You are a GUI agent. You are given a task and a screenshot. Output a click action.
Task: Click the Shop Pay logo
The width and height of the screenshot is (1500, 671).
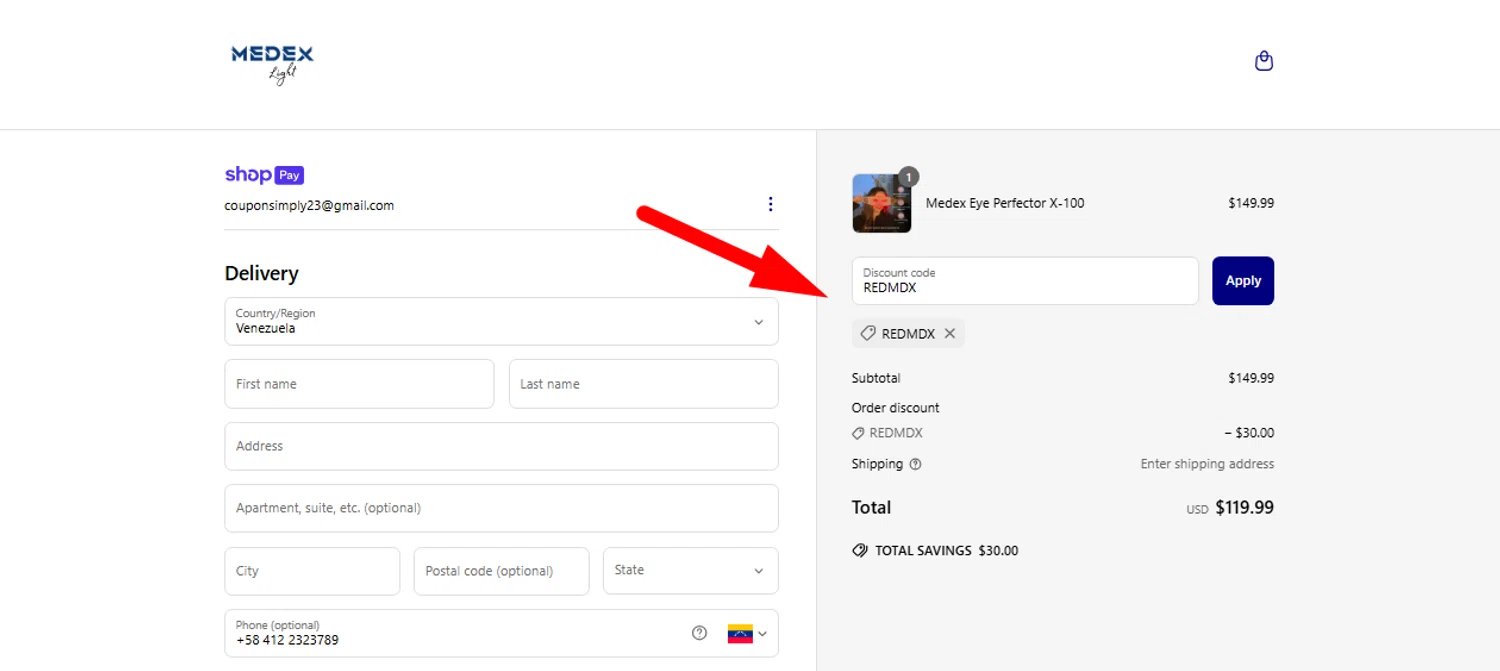coord(264,175)
